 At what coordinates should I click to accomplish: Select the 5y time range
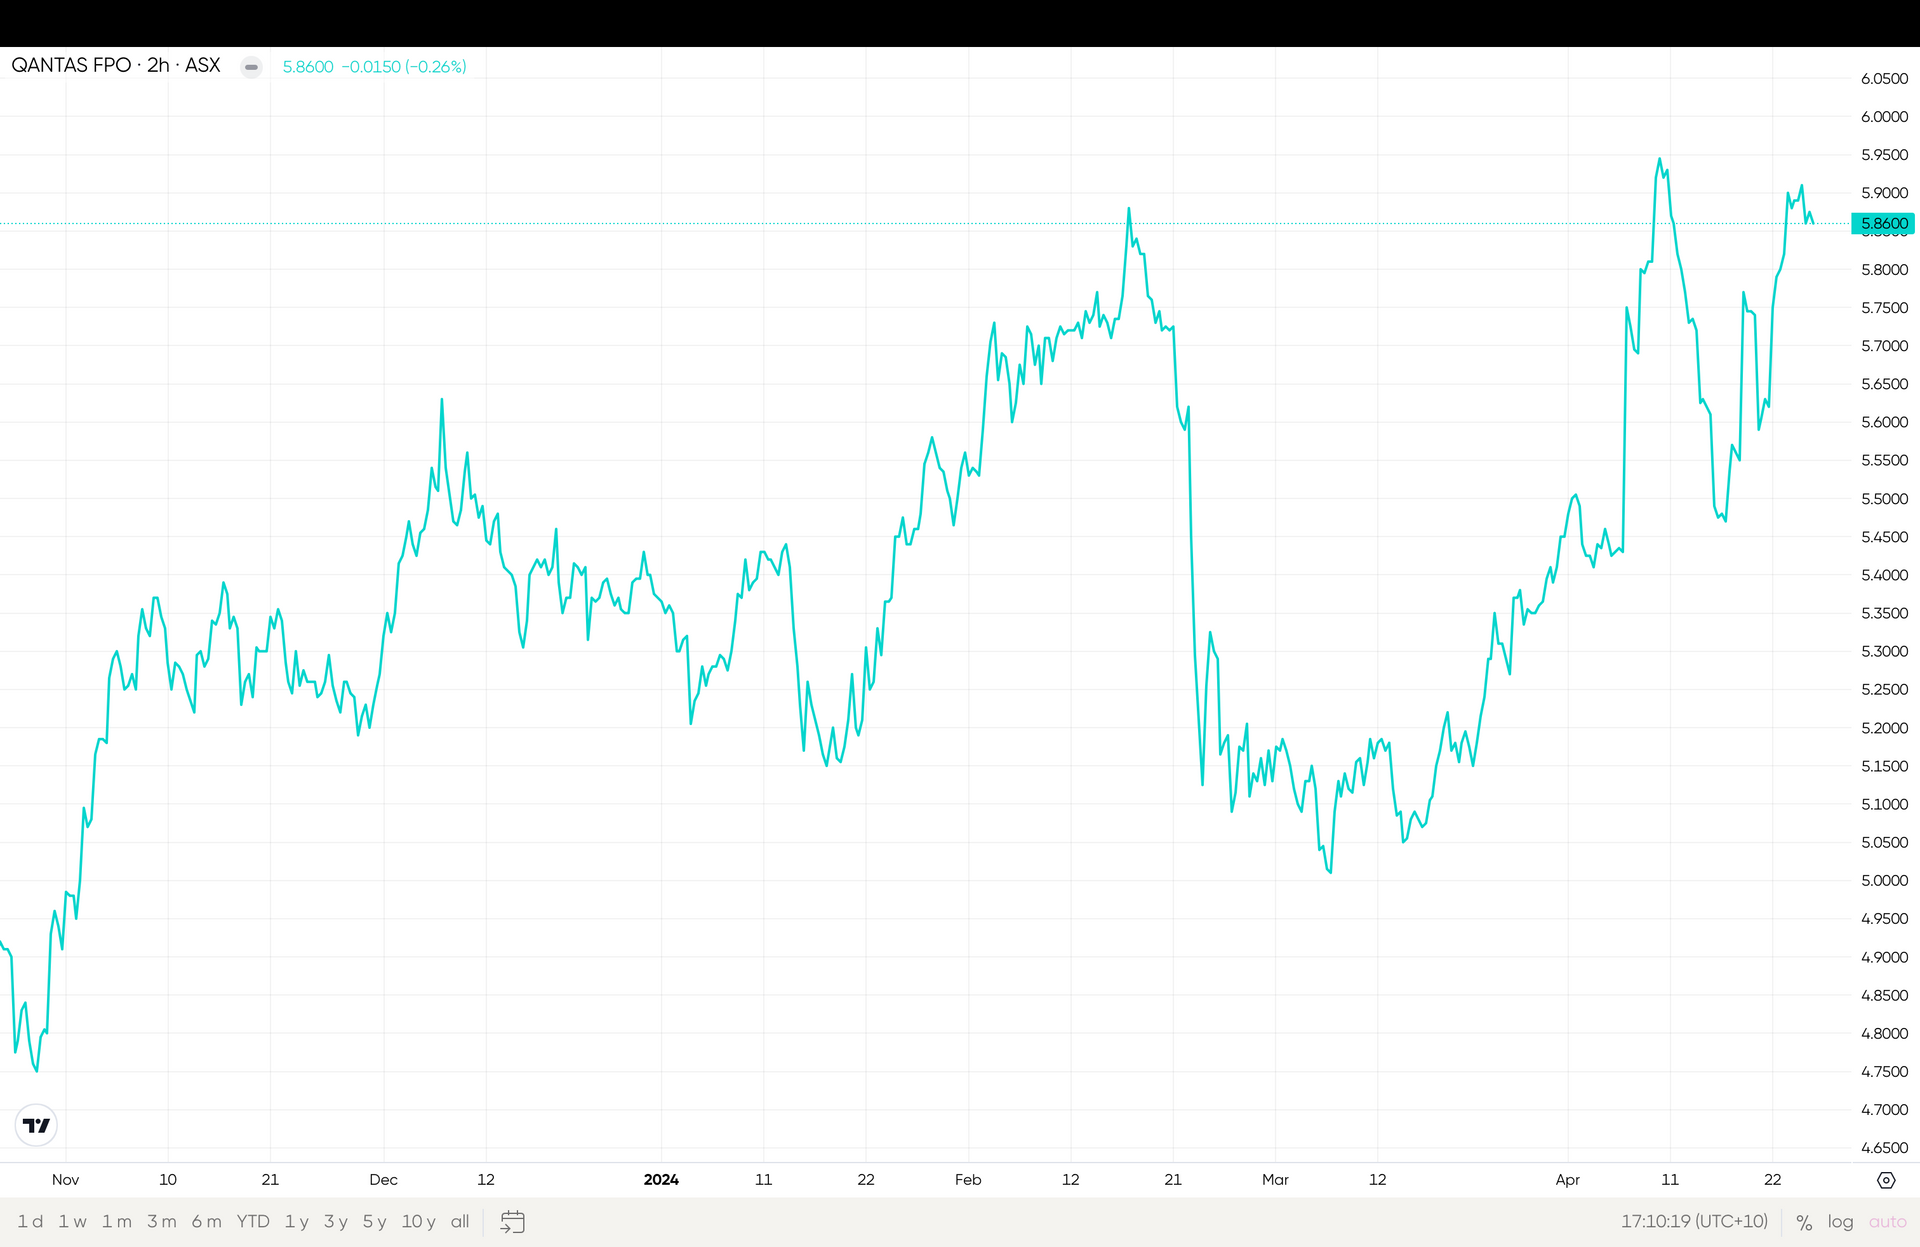coord(374,1222)
